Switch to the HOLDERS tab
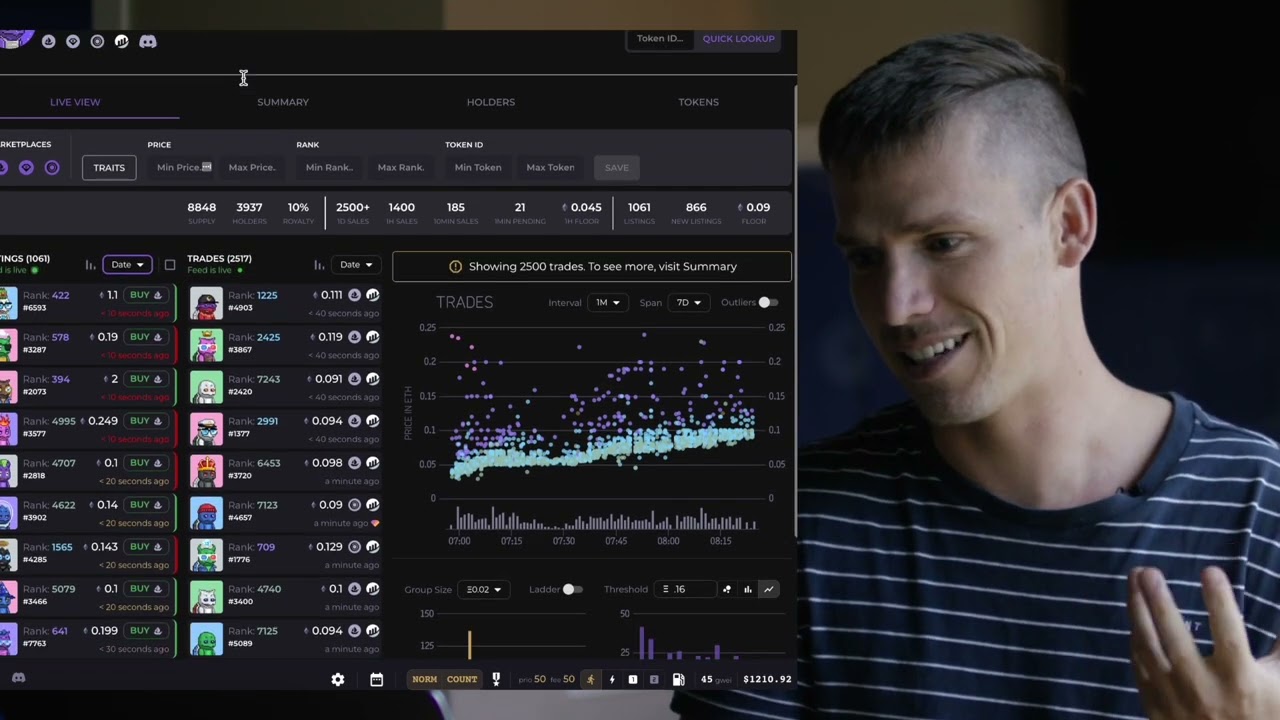1280x720 pixels. coord(491,102)
